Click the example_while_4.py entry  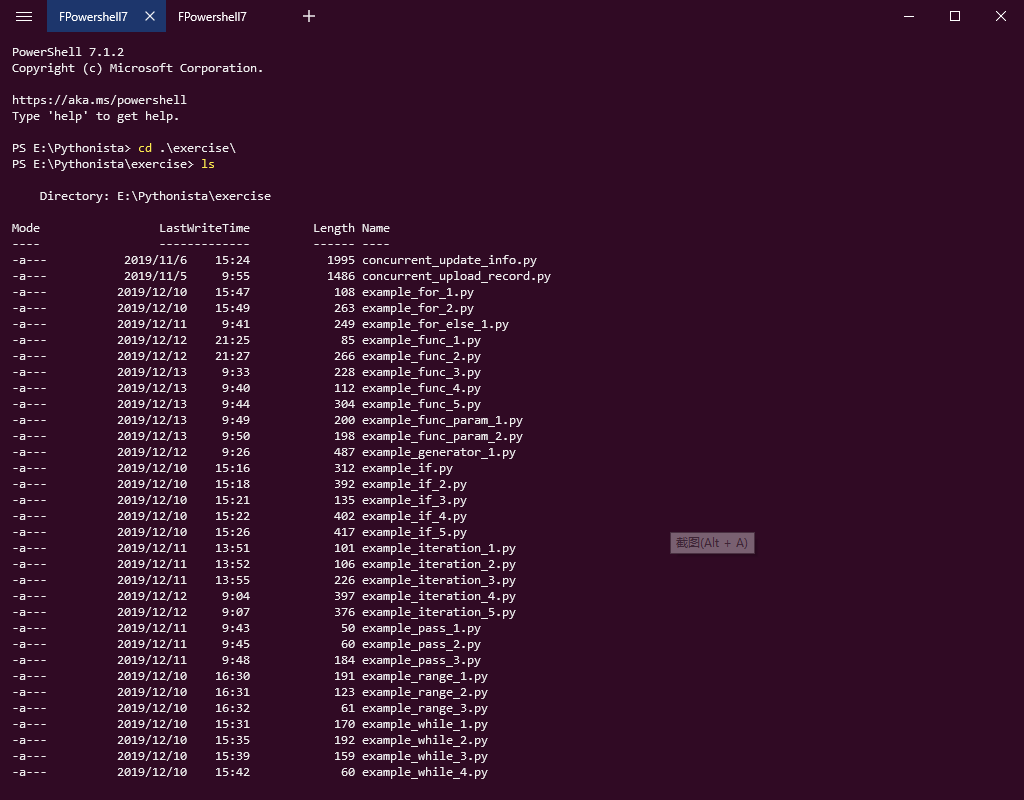(x=424, y=772)
